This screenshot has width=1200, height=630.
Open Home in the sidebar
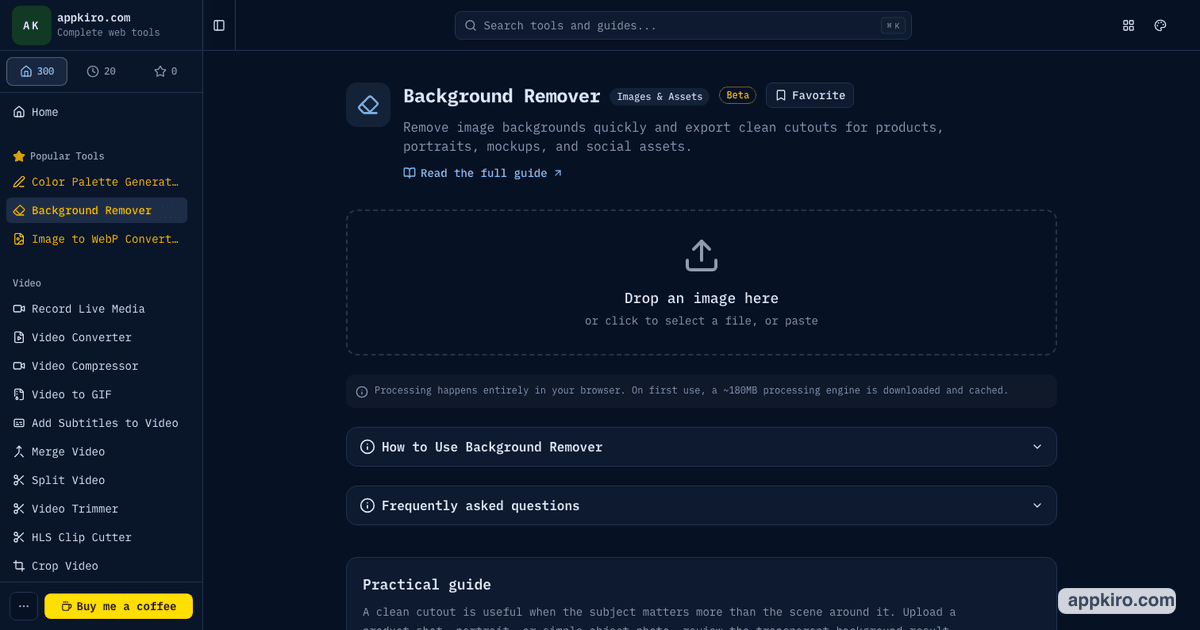point(97,112)
